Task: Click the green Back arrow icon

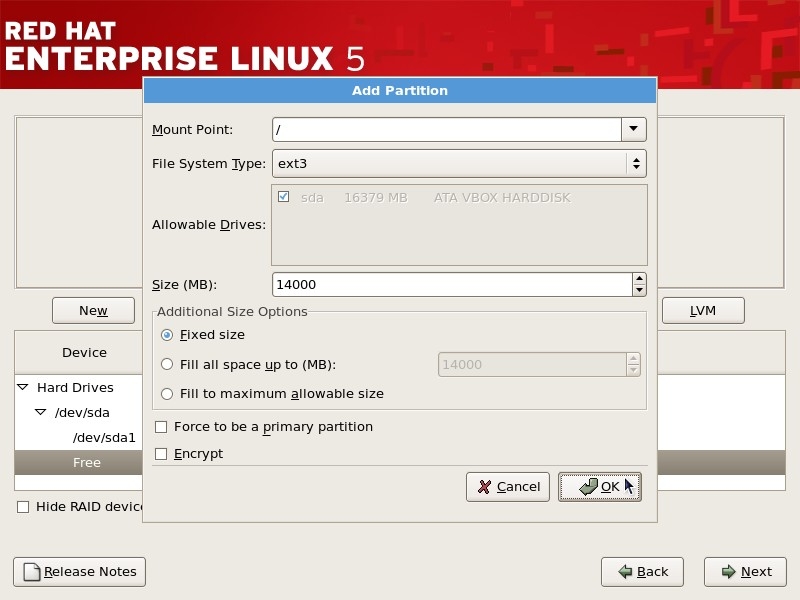Action: coord(625,572)
